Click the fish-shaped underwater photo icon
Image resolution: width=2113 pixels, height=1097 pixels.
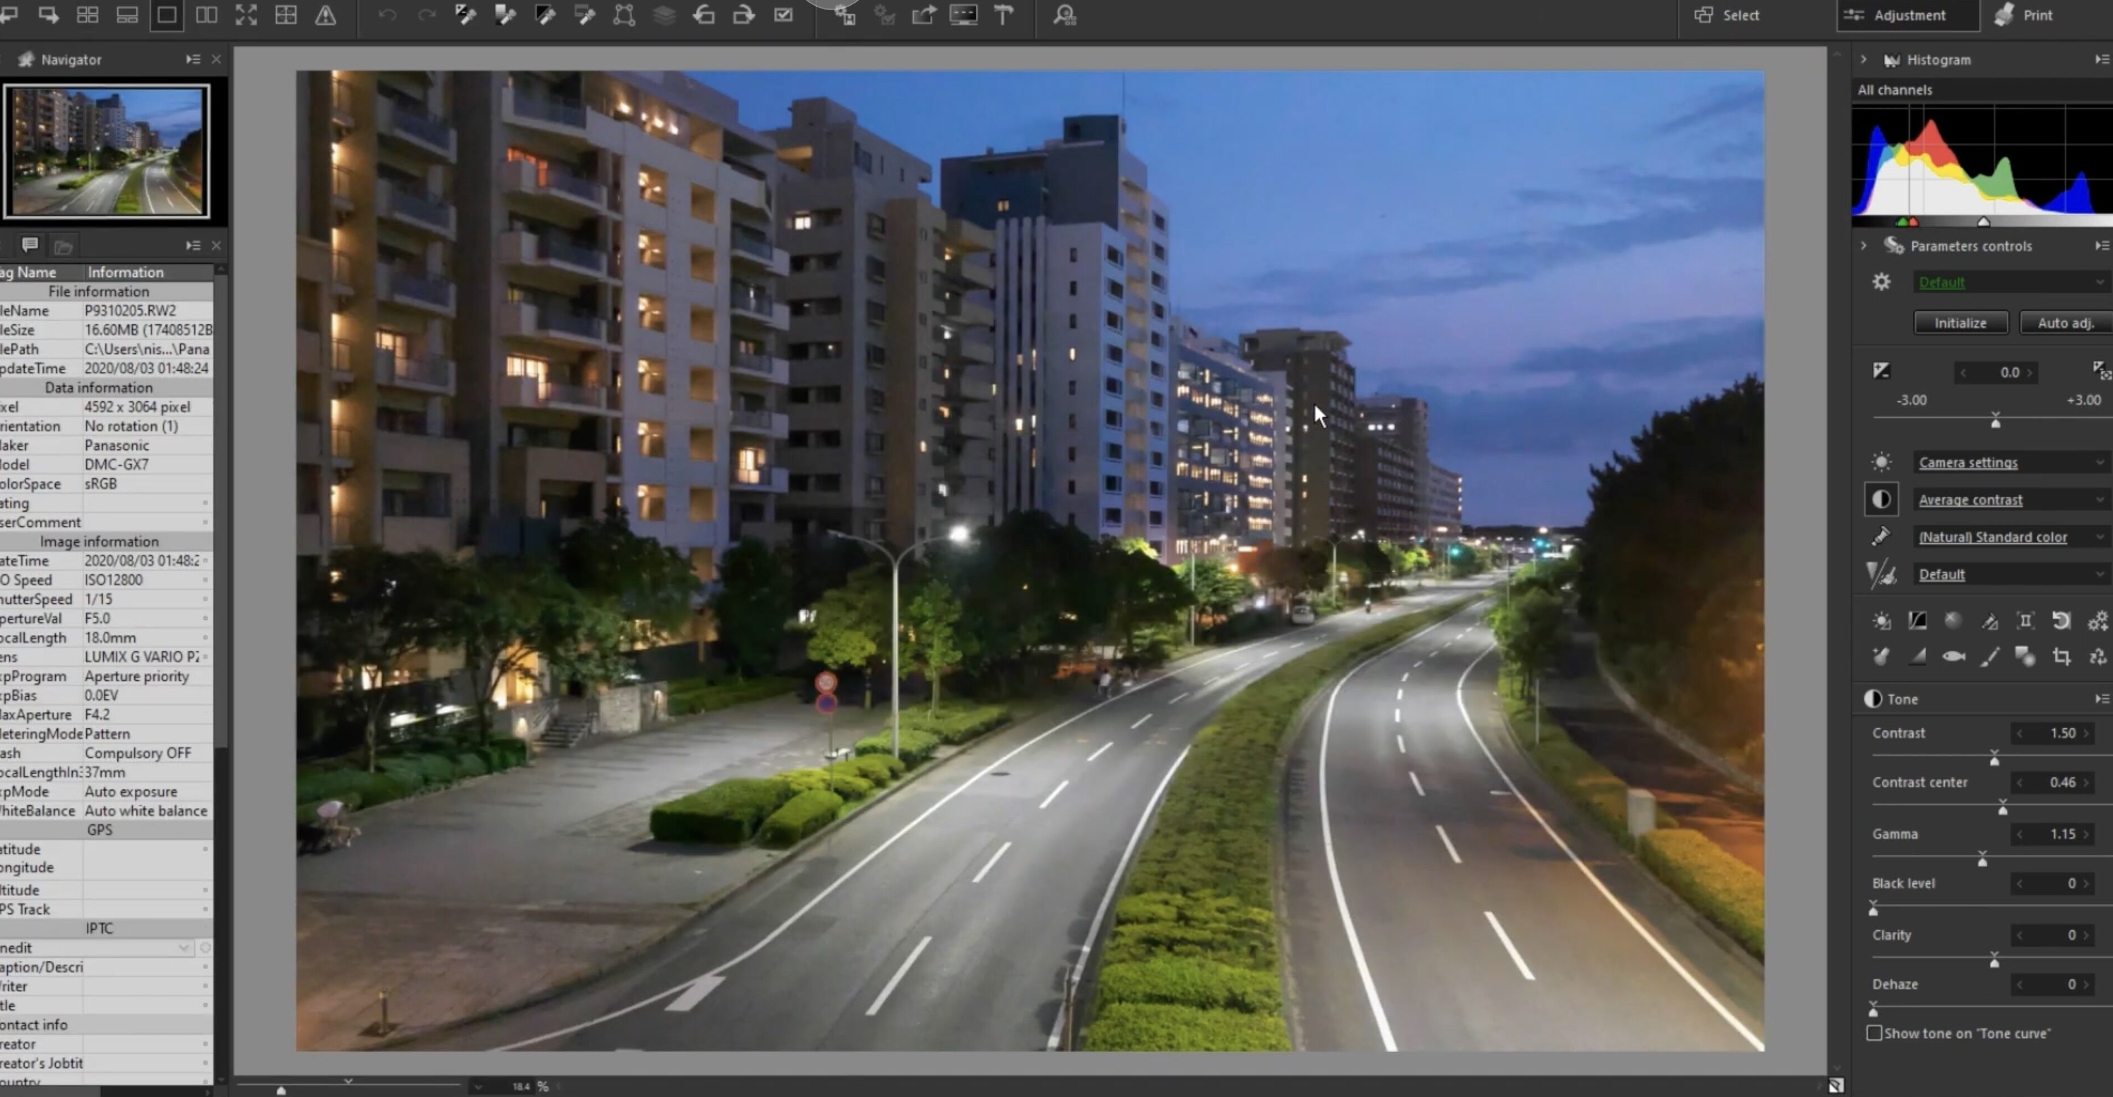coord(1953,657)
